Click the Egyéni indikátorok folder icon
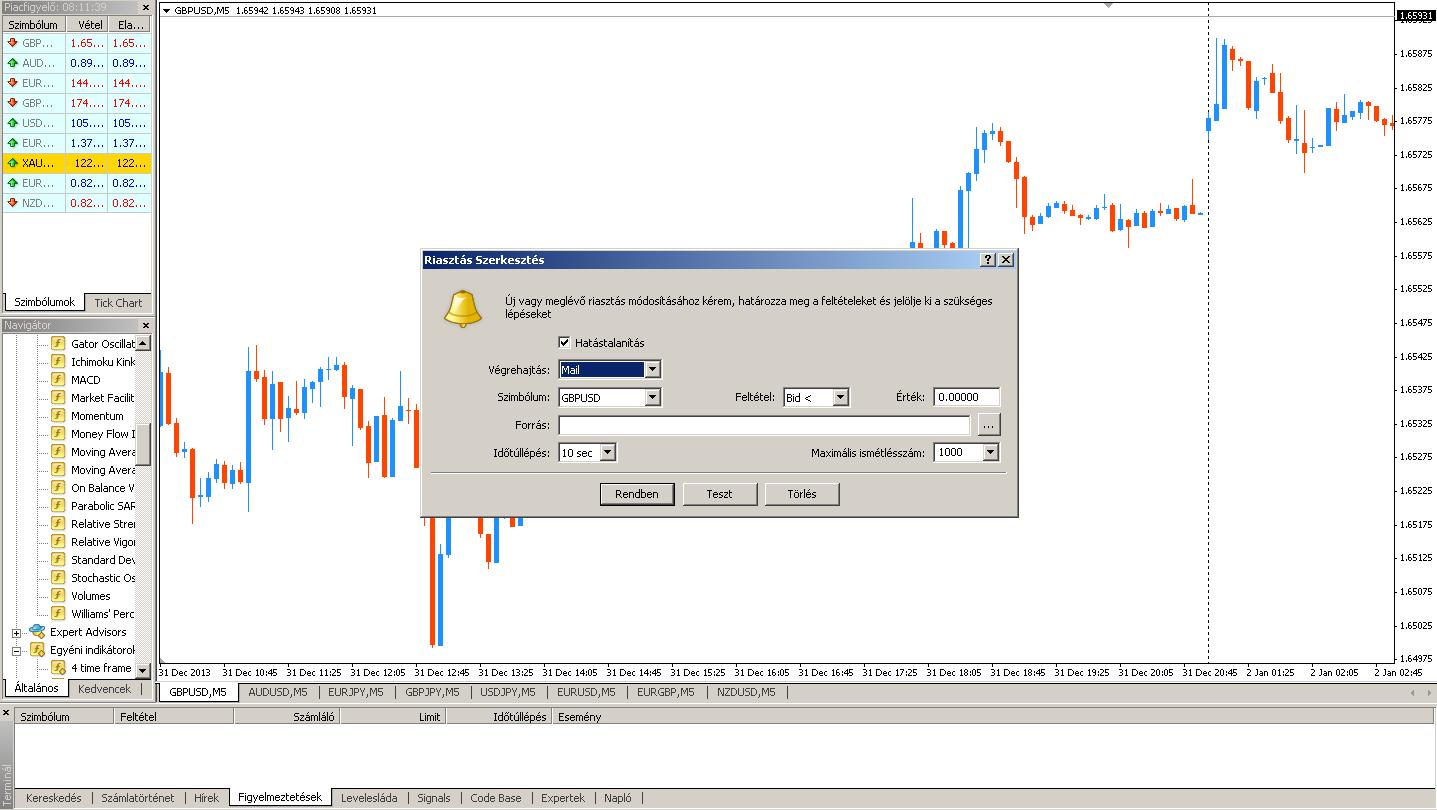The image size is (1437, 810). tap(37, 650)
